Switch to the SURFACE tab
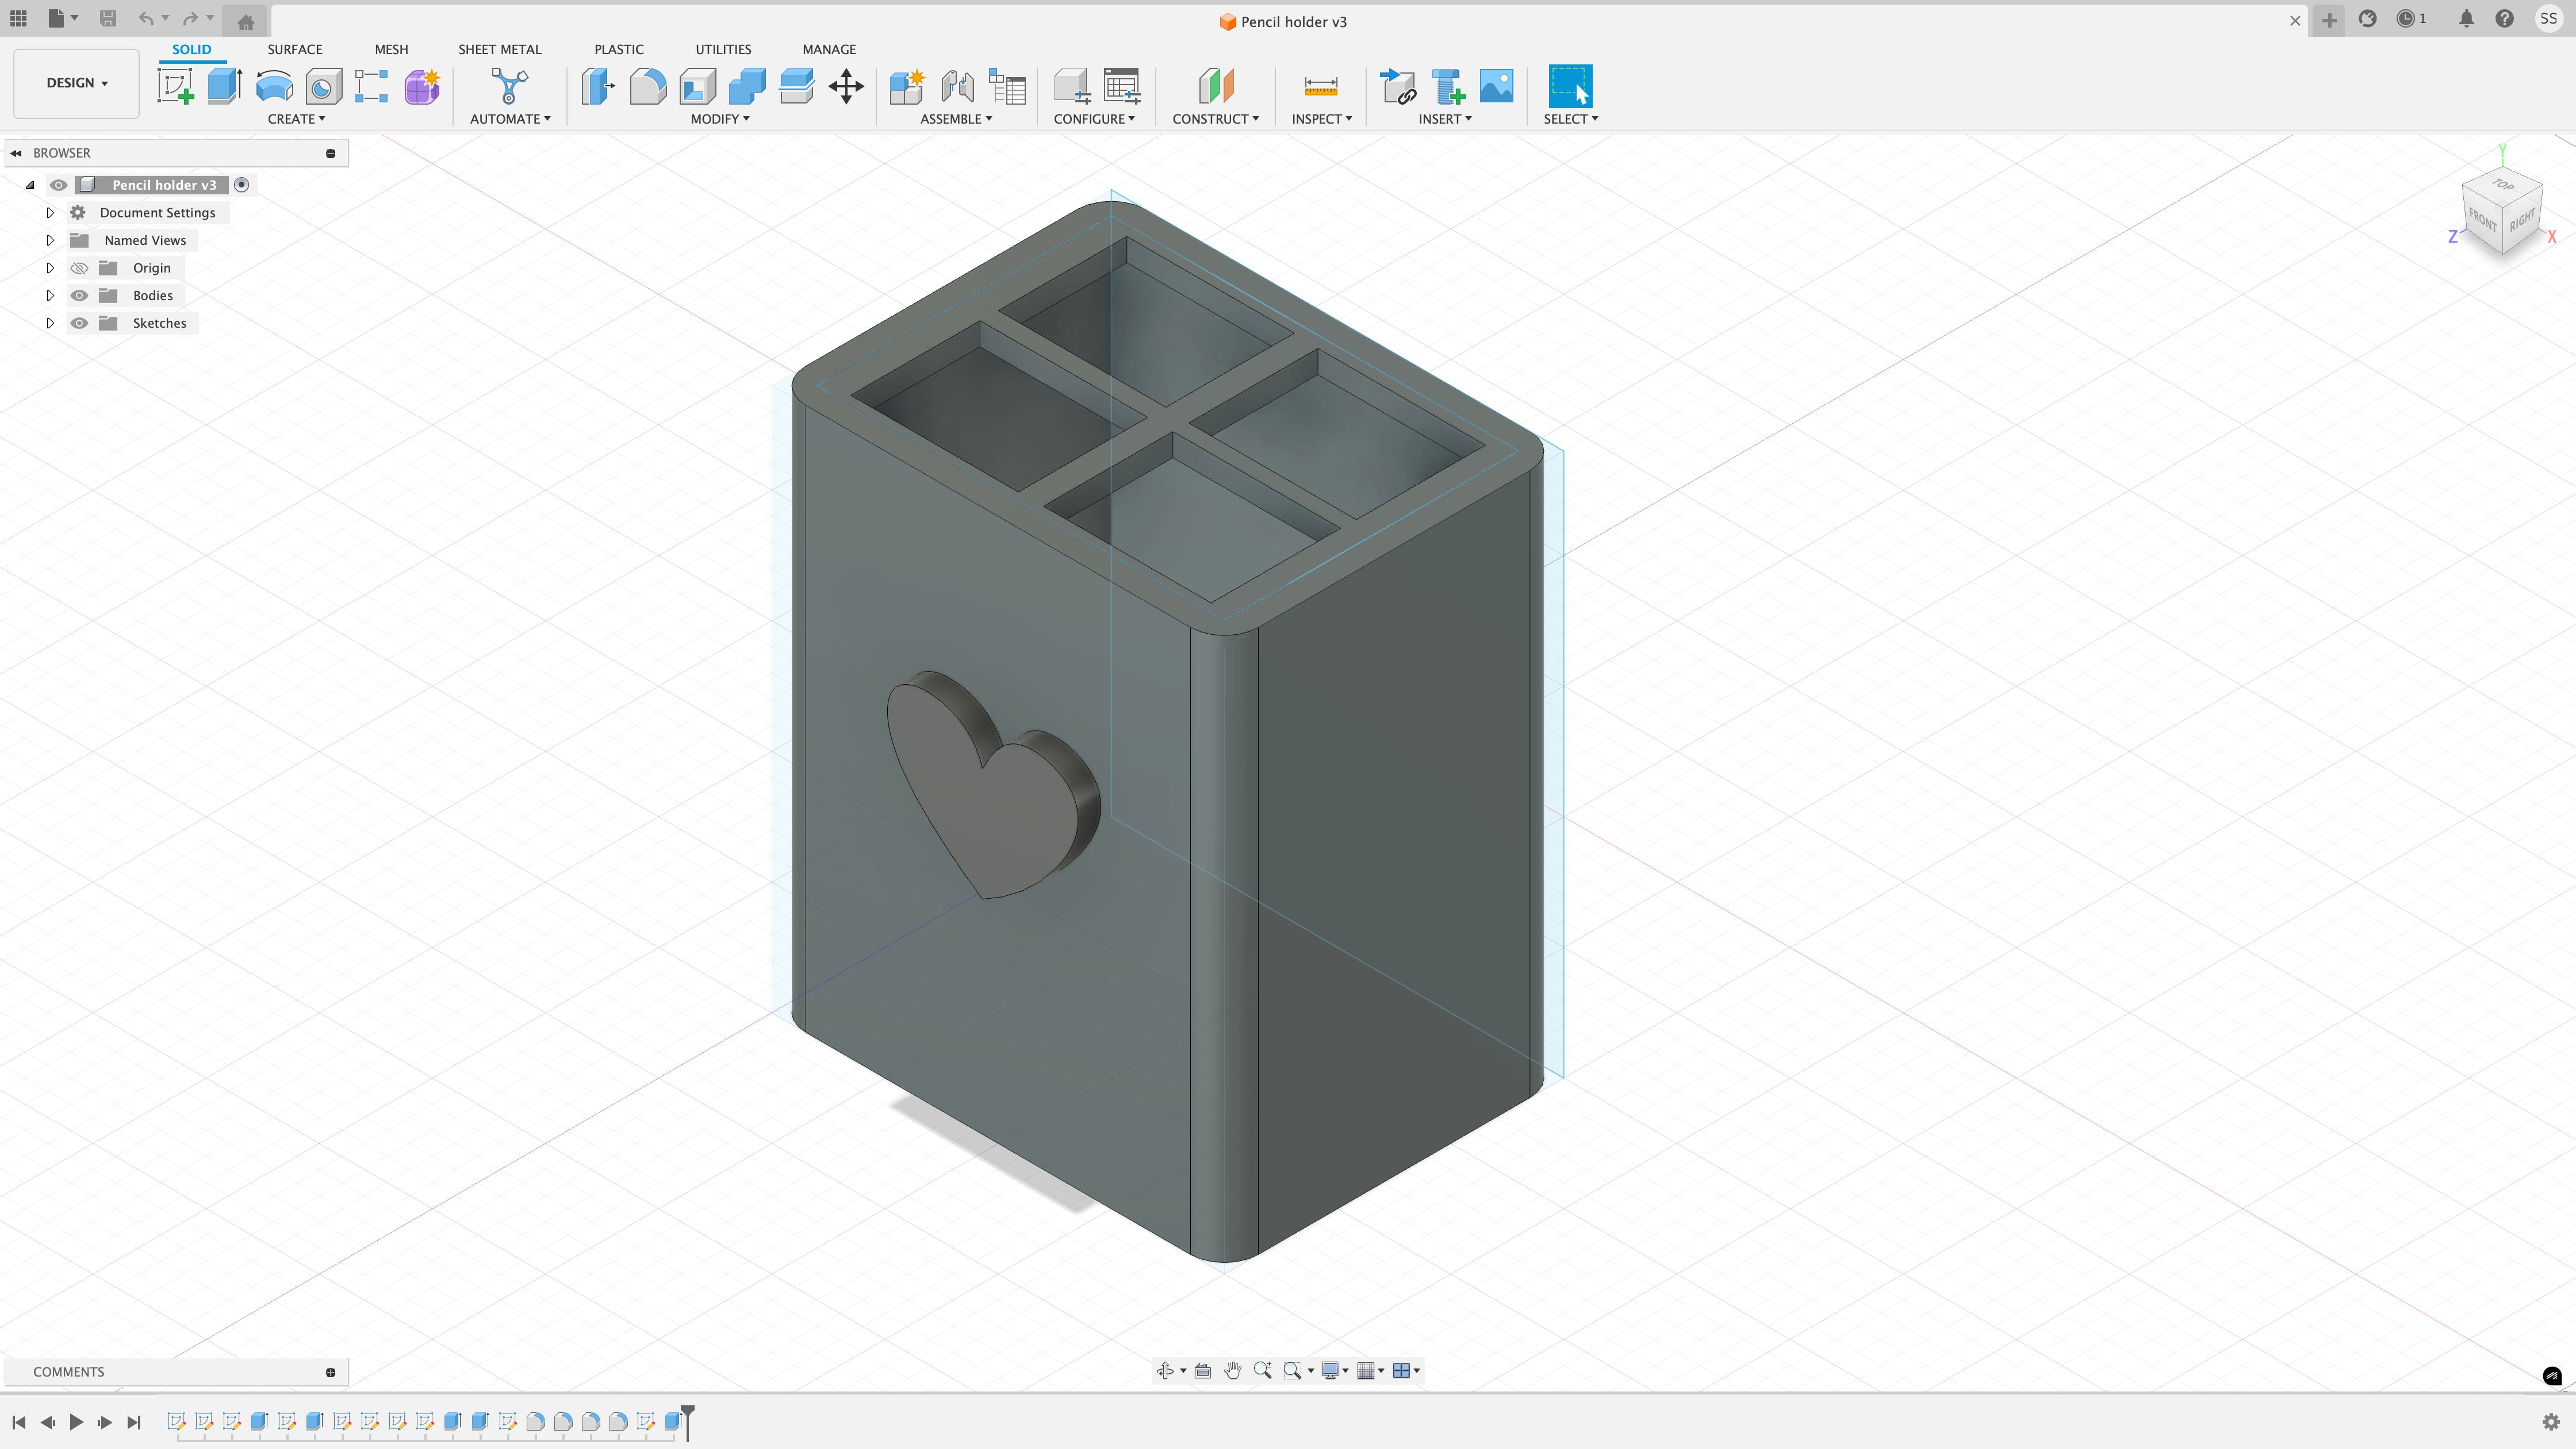 (x=294, y=49)
